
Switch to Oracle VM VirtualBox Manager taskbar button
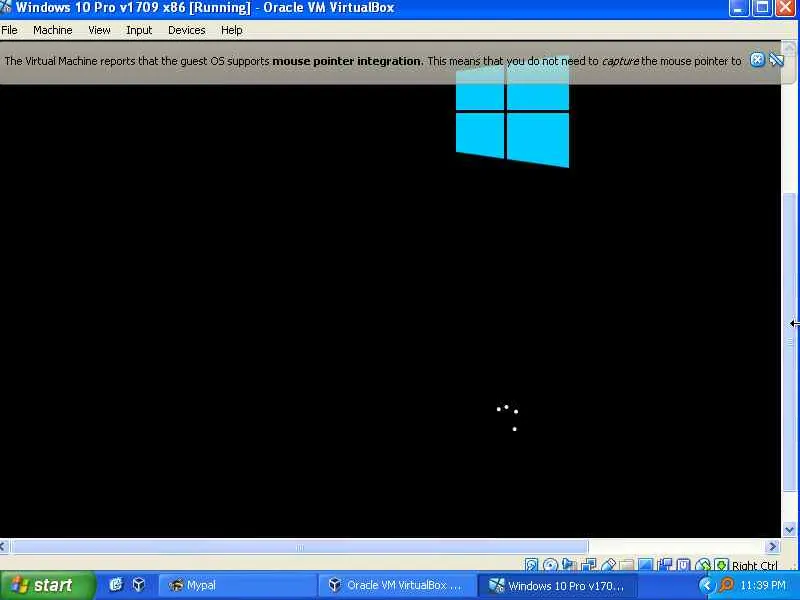click(397, 585)
